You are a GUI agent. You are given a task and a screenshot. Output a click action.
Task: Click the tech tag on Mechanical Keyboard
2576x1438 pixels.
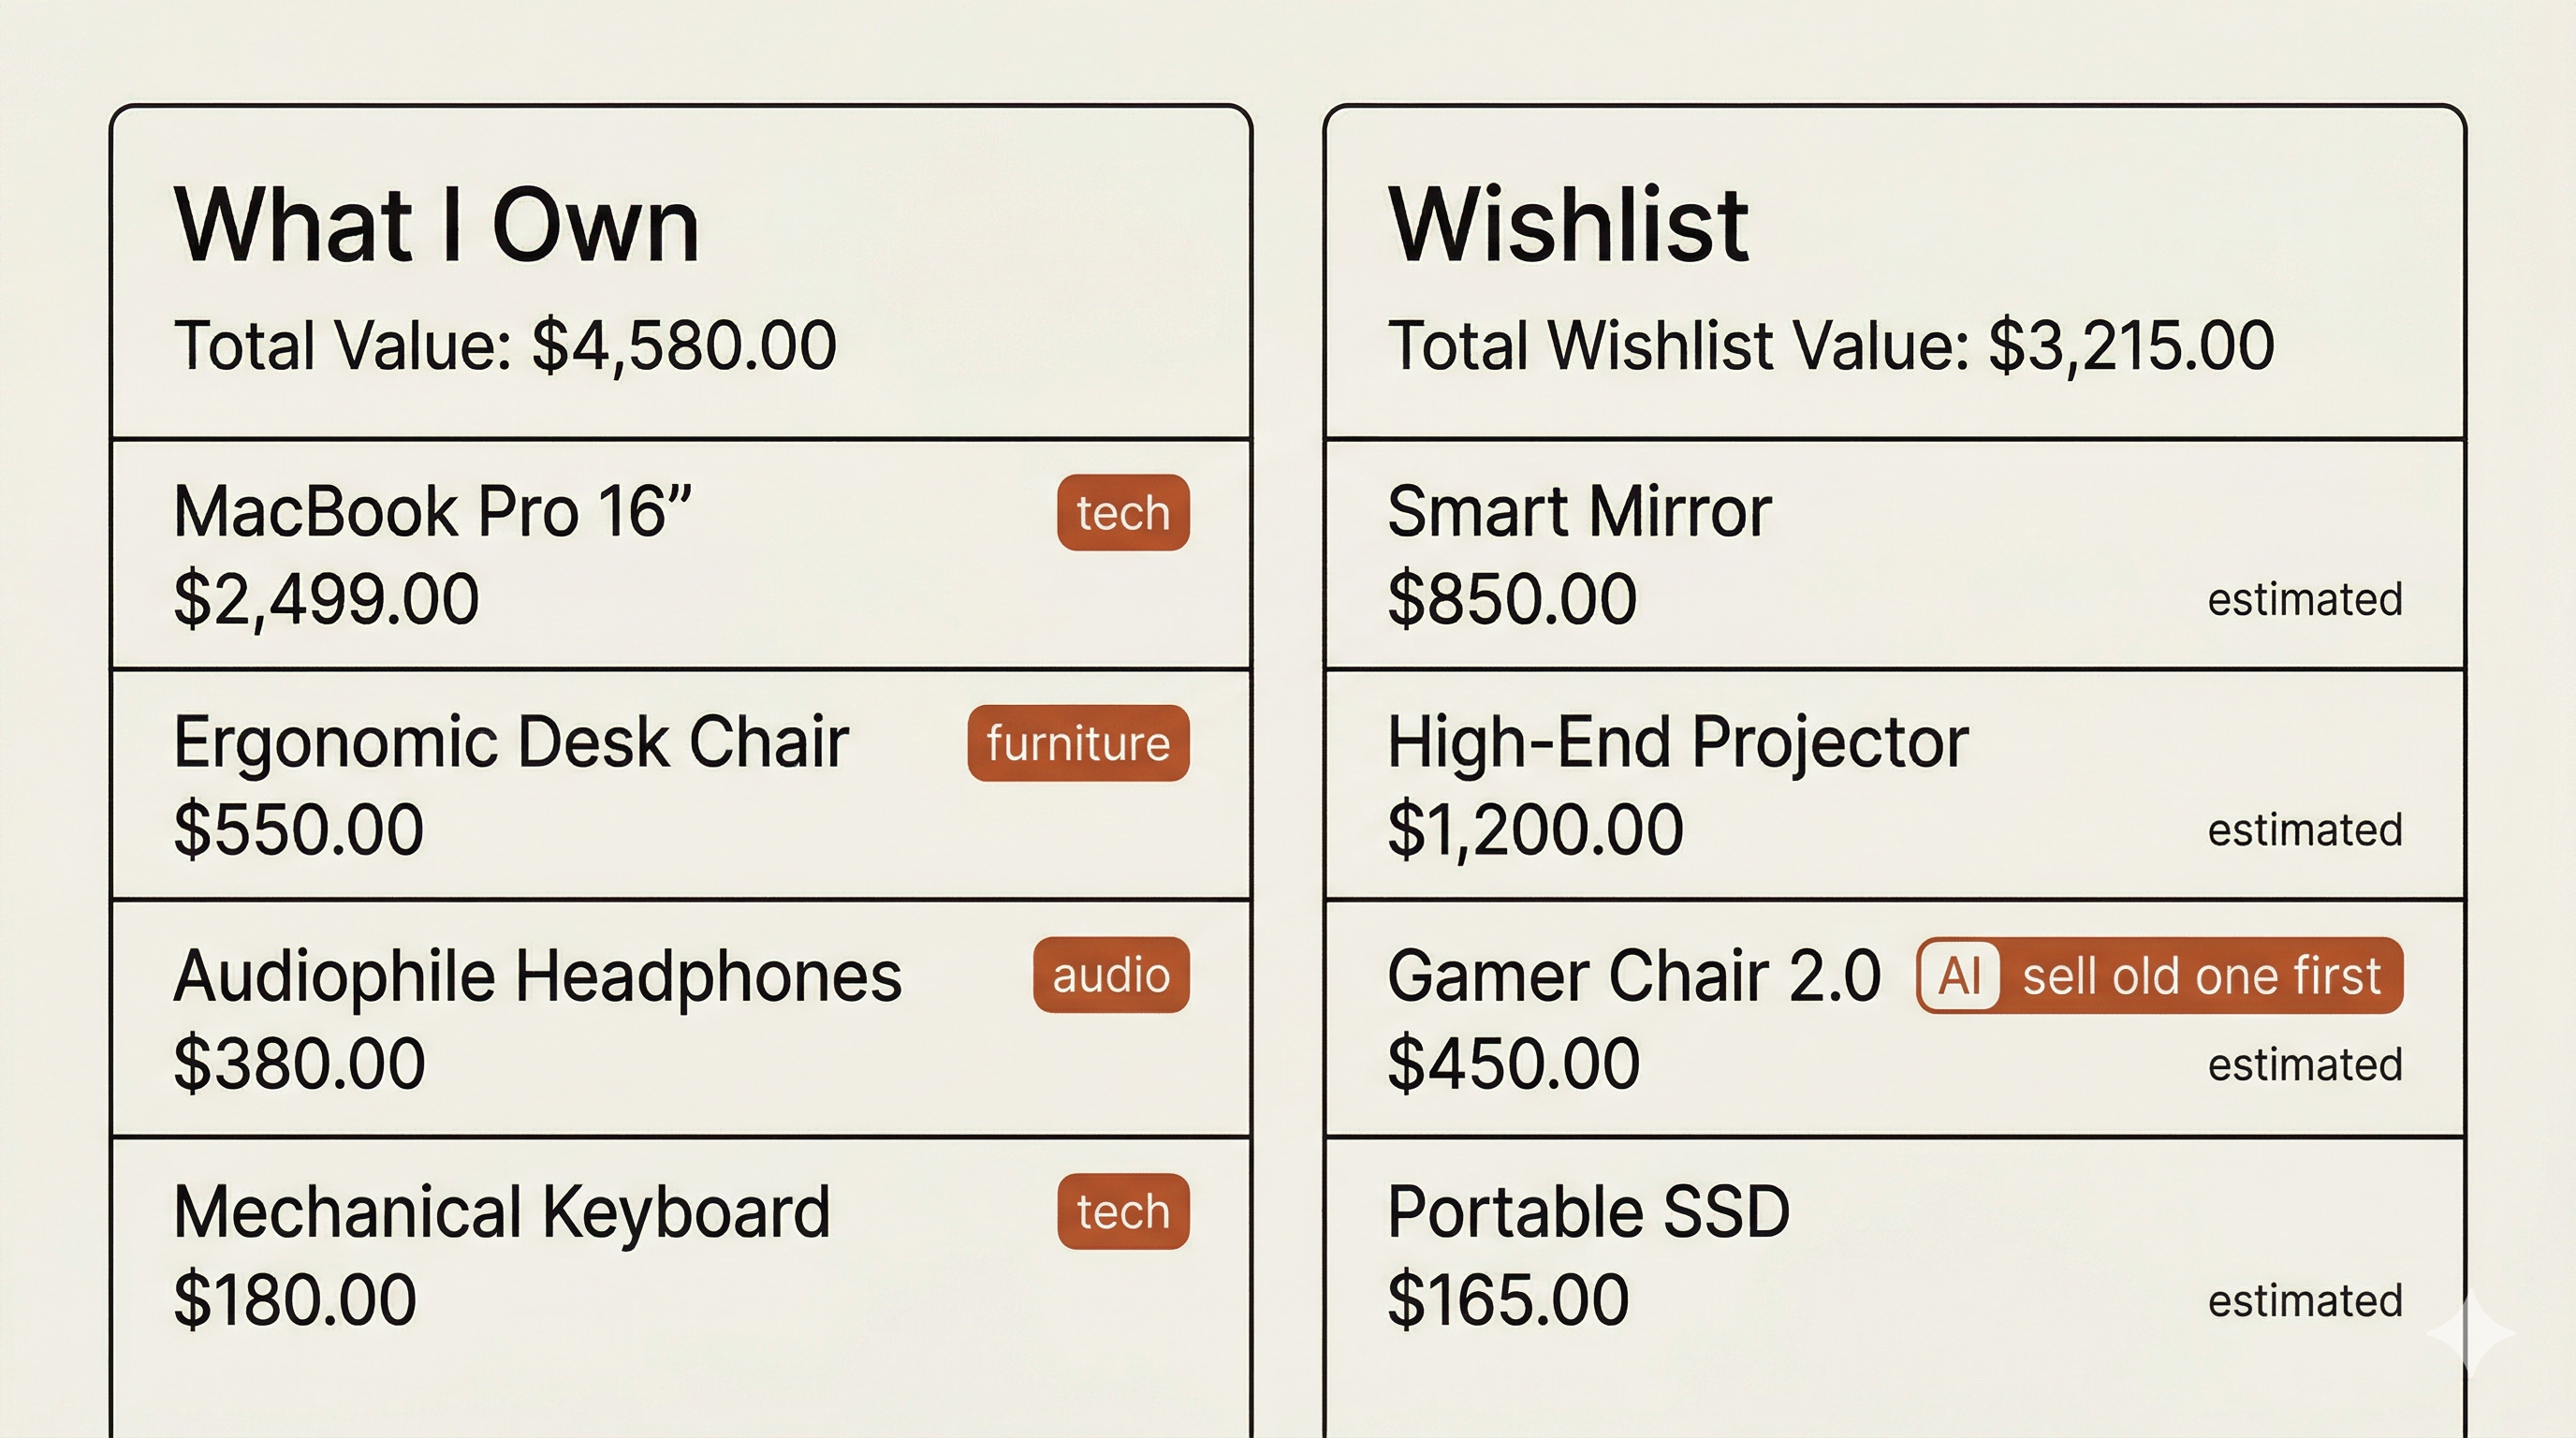[x=1121, y=1212]
